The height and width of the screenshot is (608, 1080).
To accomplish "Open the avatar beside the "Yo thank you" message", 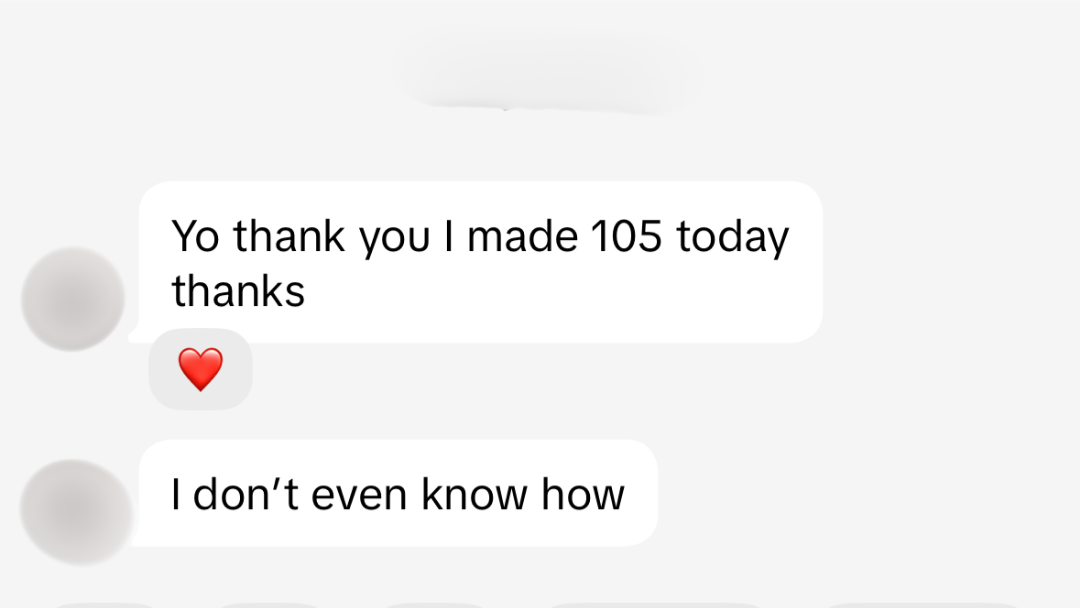I will 73,299.
